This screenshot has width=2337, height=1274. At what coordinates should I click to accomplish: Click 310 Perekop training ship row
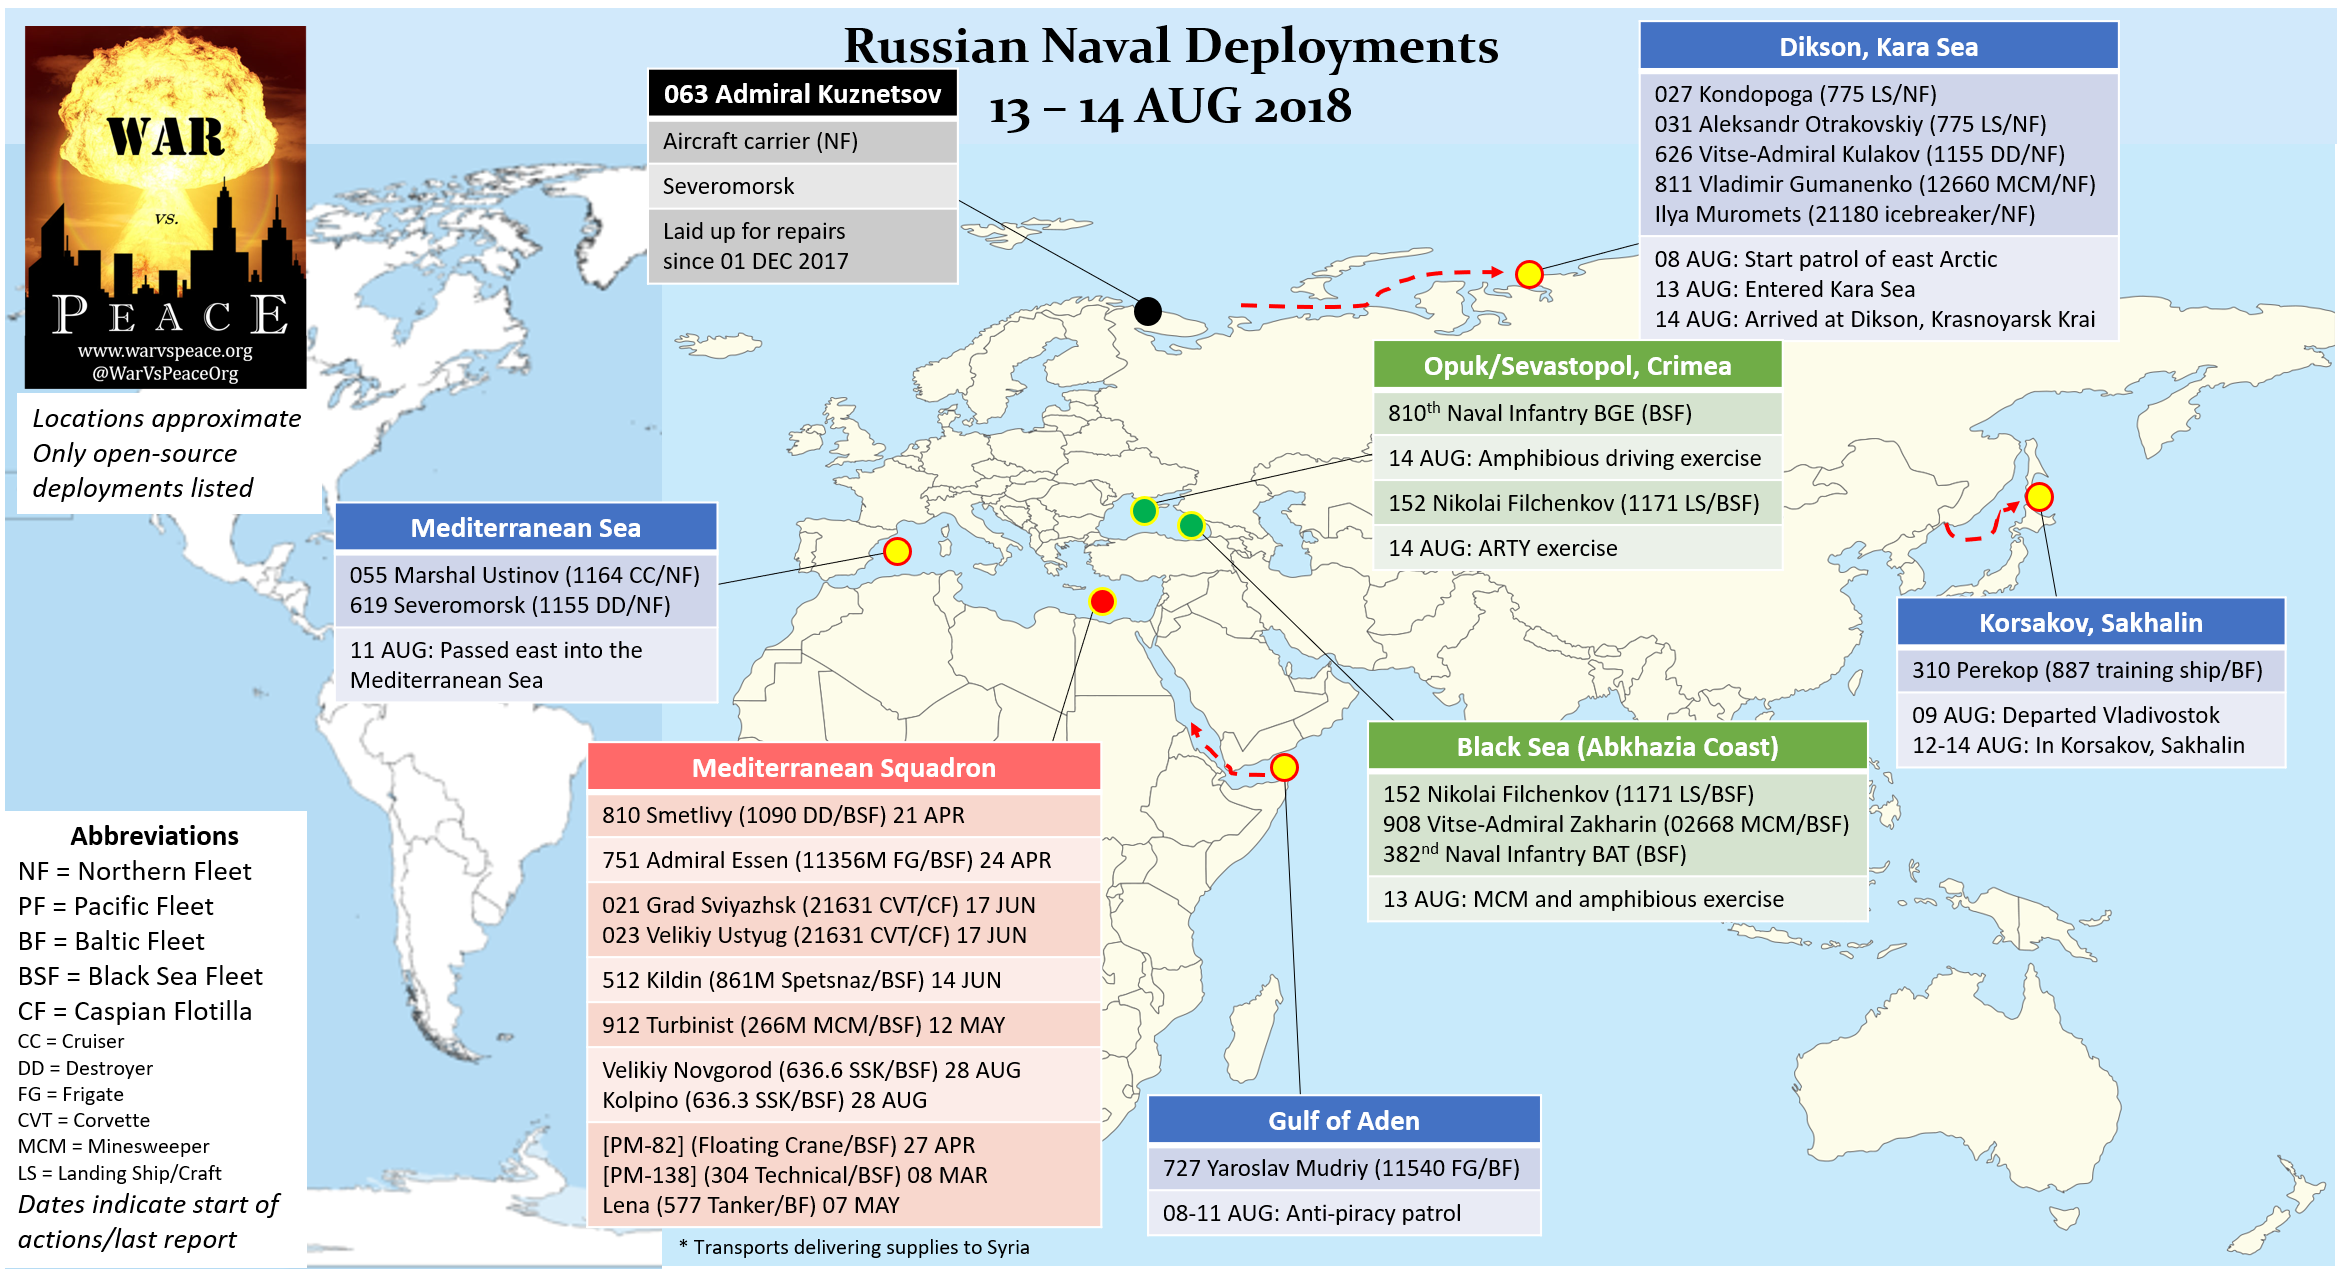point(2091,670)
